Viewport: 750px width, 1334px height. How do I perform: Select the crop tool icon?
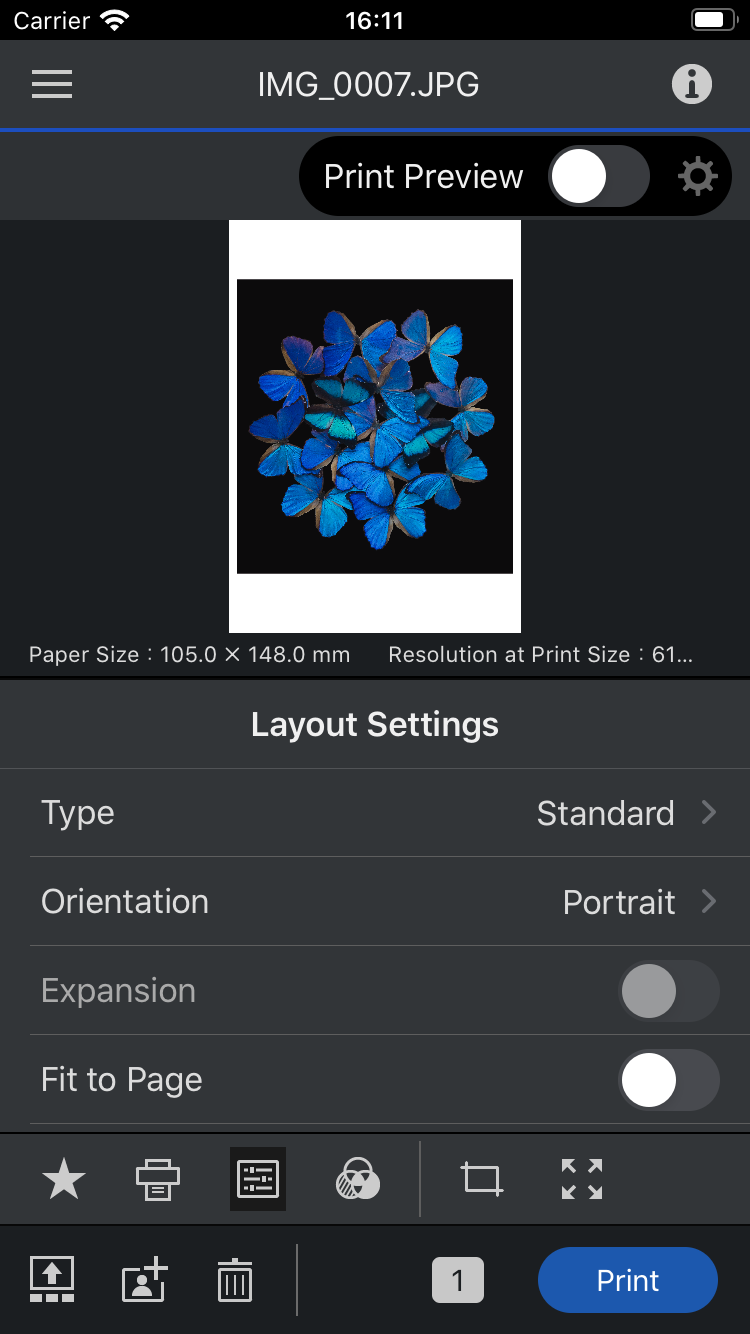(x=482, y=1180)
